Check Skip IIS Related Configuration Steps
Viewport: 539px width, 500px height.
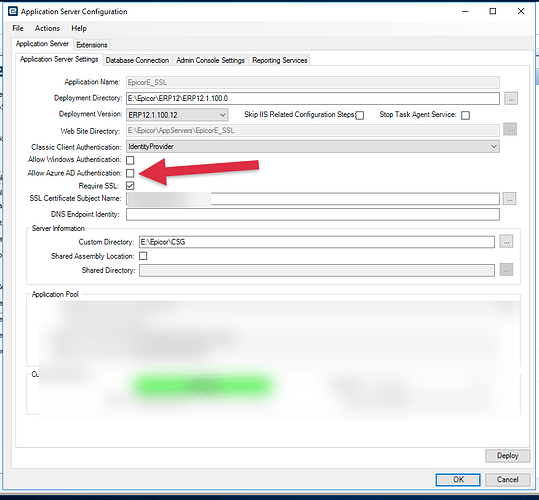pyautogui.click(x=360, y=115)
